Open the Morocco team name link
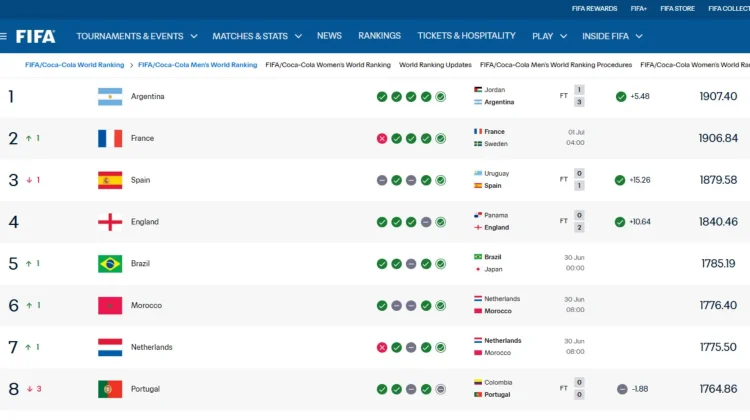Image resolution: width=750 pixels, height=420 pixels. [146, 306]
